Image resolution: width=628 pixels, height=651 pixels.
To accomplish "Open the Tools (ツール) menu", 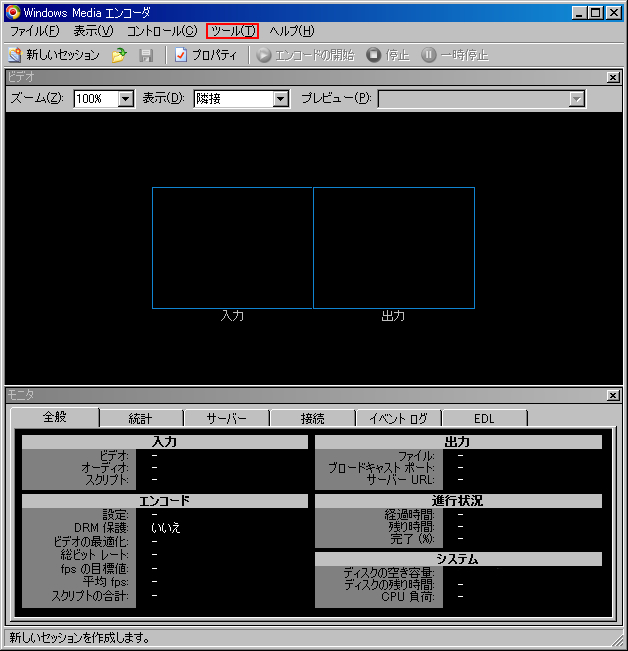I will (232, 31).
